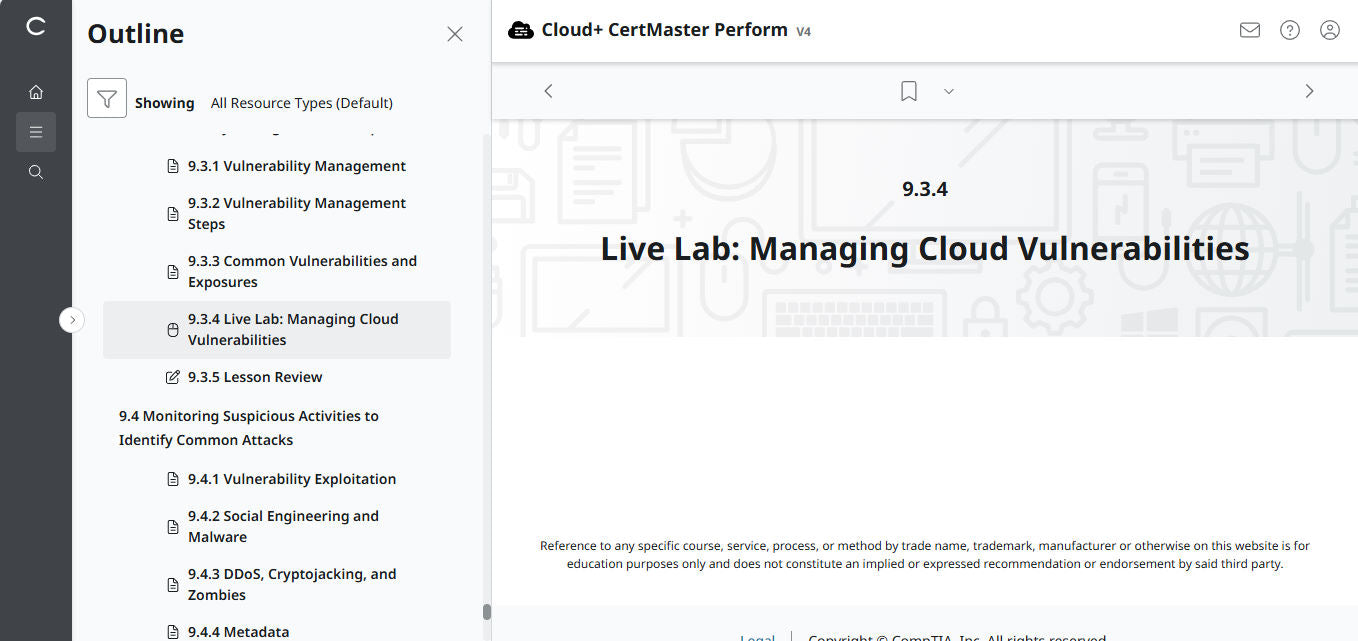Open the user account profile icon
Screen dimensions: 1358x641
click(1329, 30)
